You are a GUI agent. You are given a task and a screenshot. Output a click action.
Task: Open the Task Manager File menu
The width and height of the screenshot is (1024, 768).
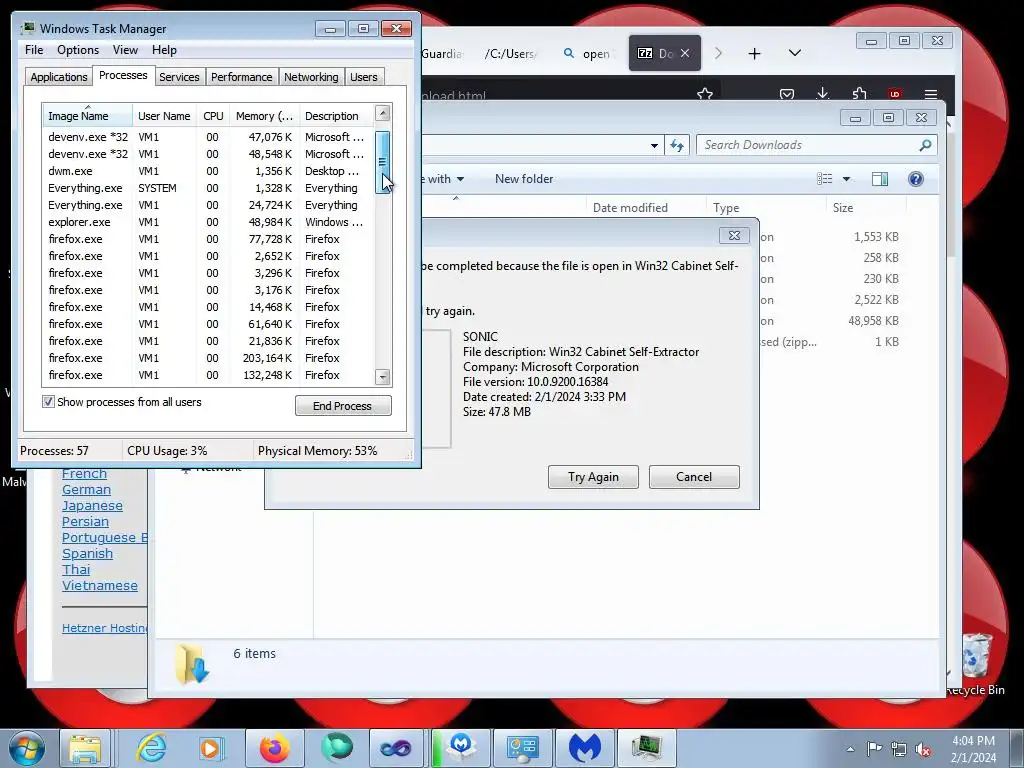[x=34, y=50]
